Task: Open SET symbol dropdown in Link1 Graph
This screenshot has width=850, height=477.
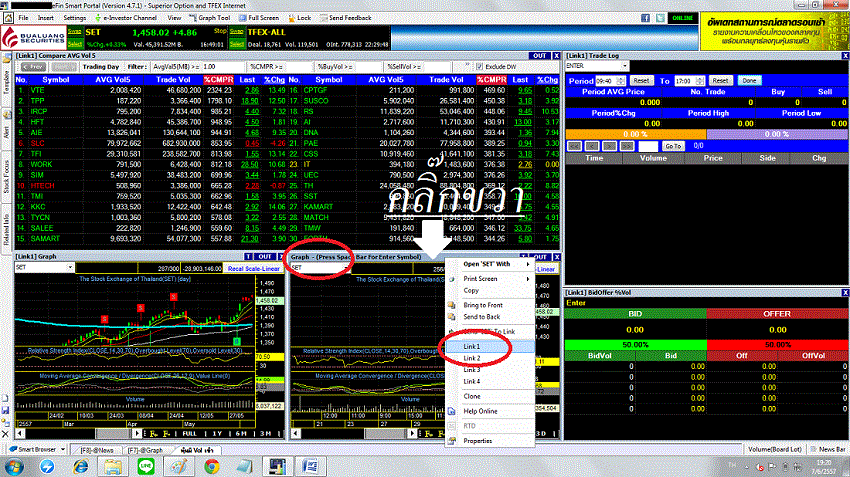Action: (x=70, y=267)
